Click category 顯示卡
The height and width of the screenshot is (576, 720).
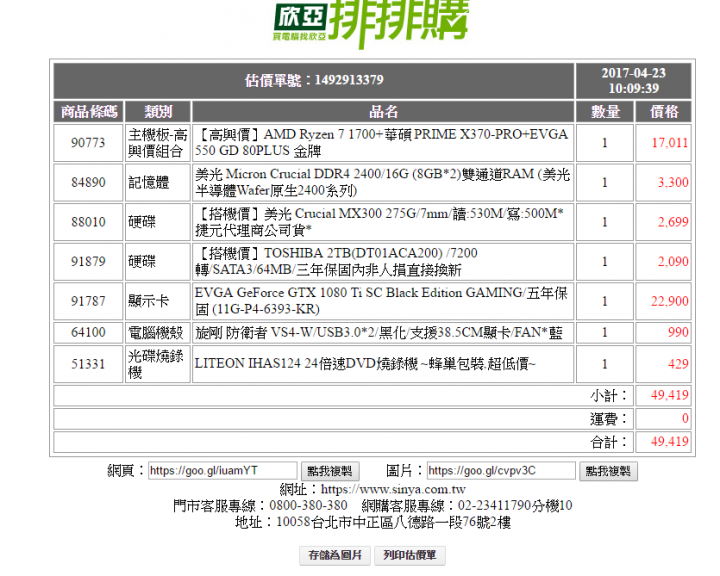click(148, 301)
